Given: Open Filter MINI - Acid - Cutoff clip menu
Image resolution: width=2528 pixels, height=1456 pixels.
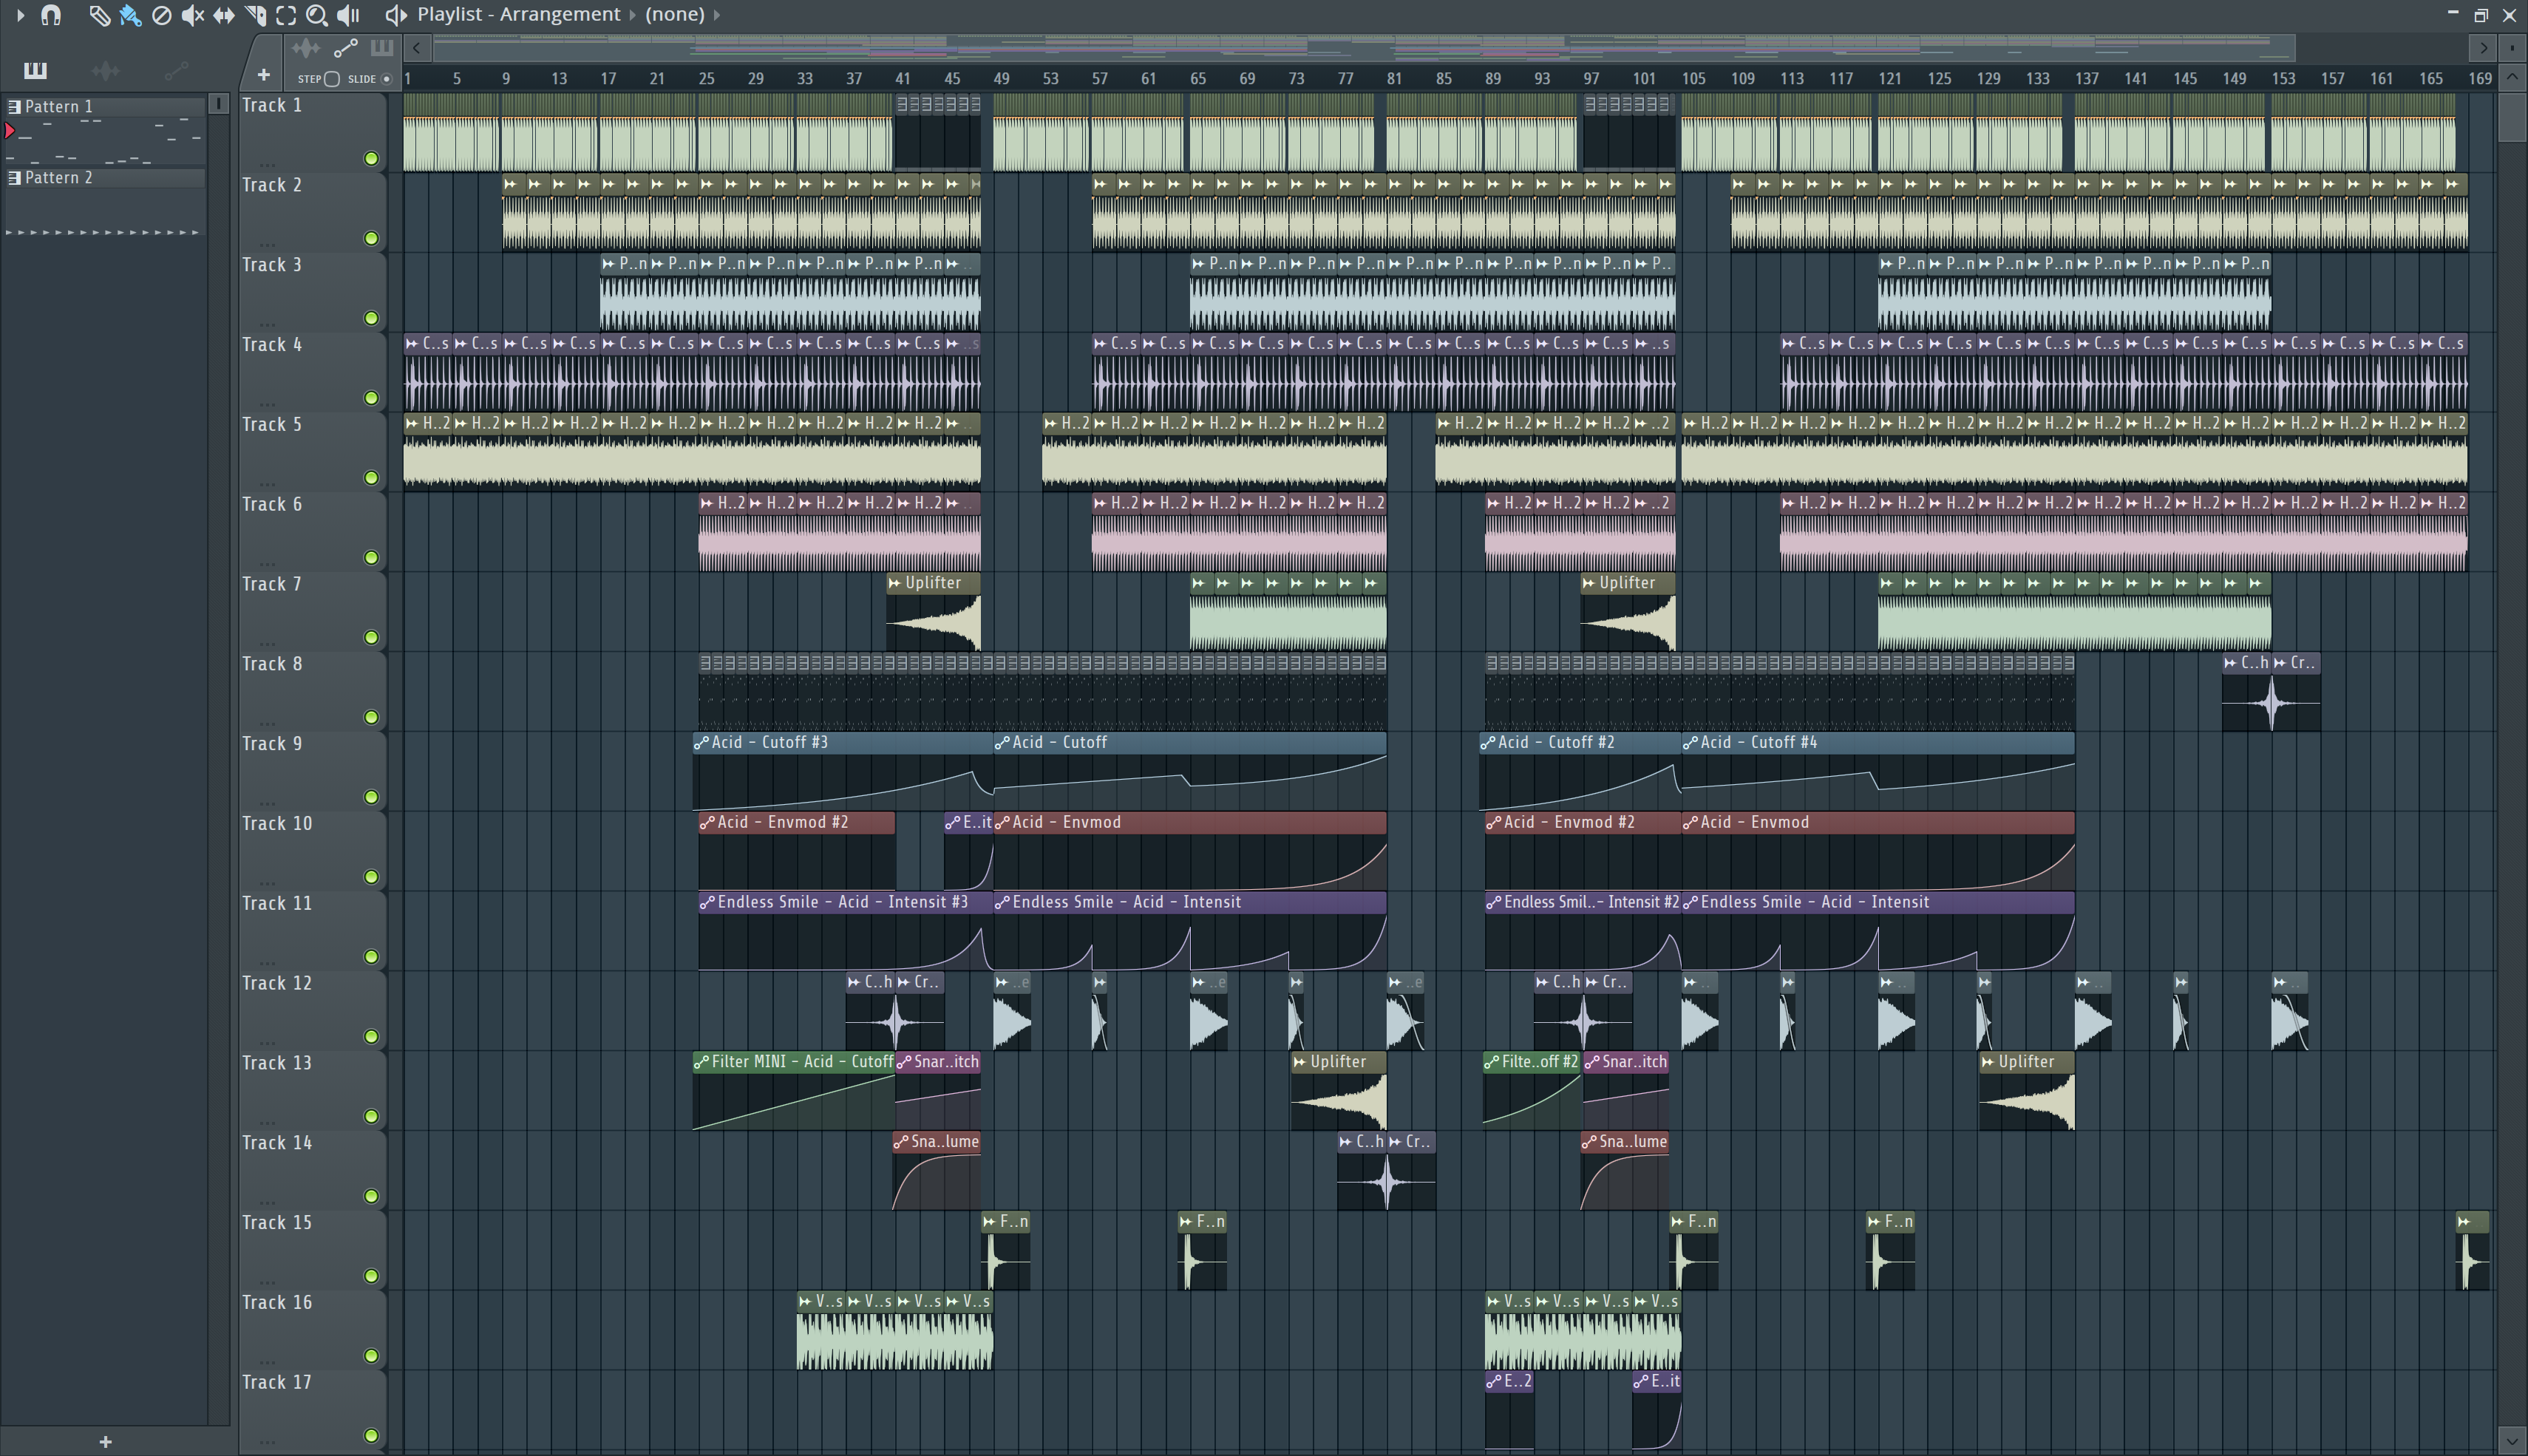Looking at the screenshot, I should click(x=701, y=1062).
